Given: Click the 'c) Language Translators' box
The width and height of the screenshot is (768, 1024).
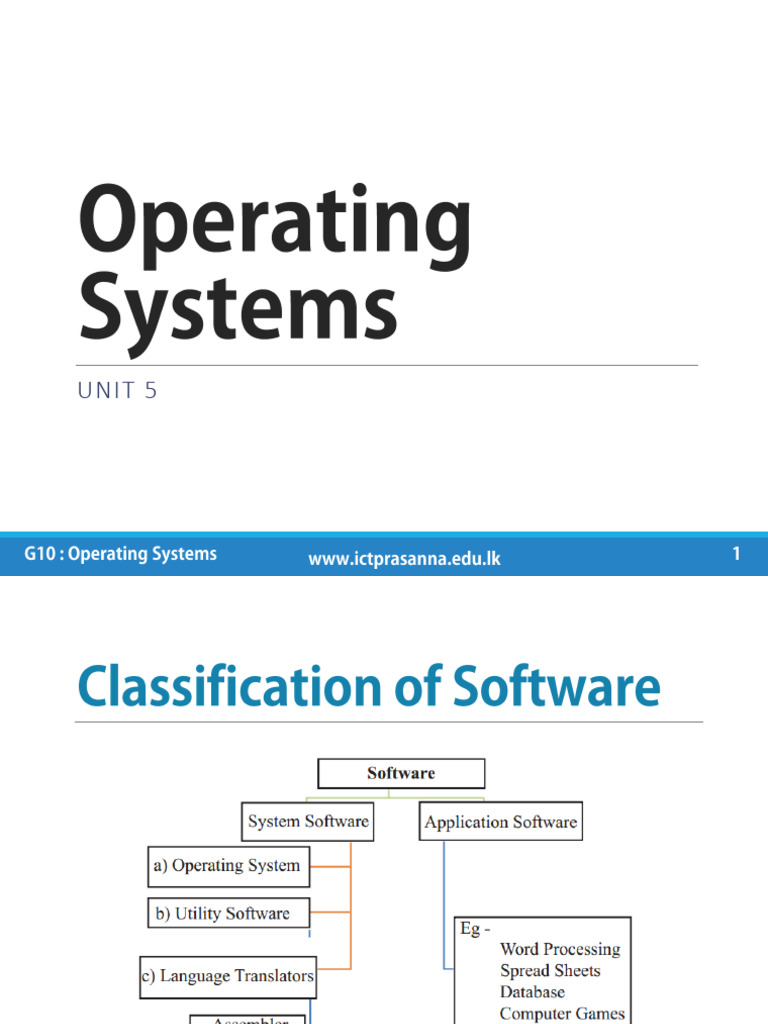Looking at the screenshot, I should 228,977.
